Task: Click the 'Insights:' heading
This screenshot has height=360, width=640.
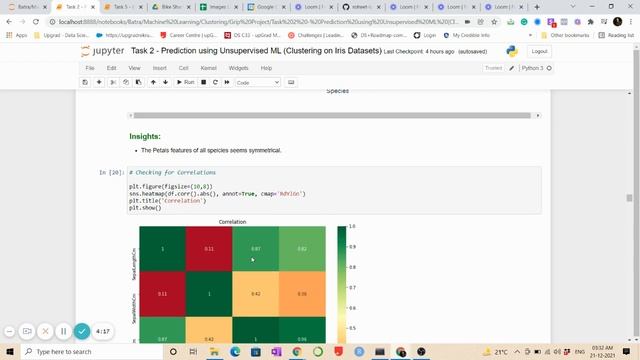Action: [x=145, y=136]
